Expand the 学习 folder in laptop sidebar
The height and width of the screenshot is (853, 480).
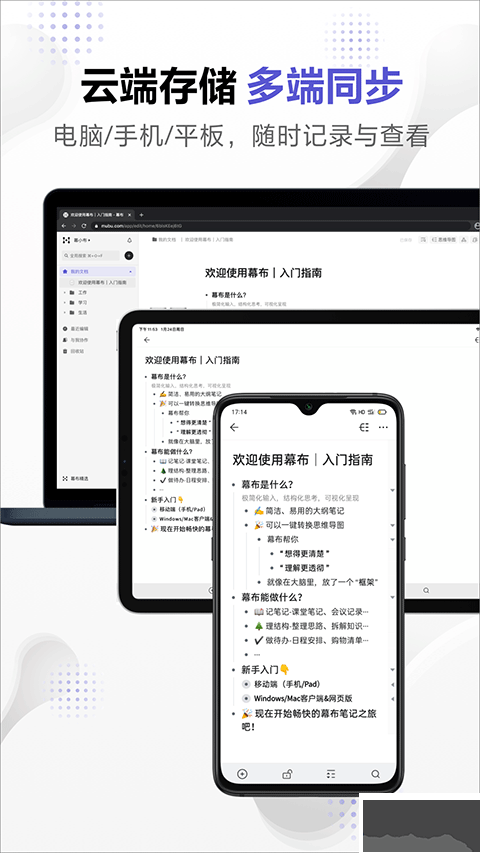65,302
